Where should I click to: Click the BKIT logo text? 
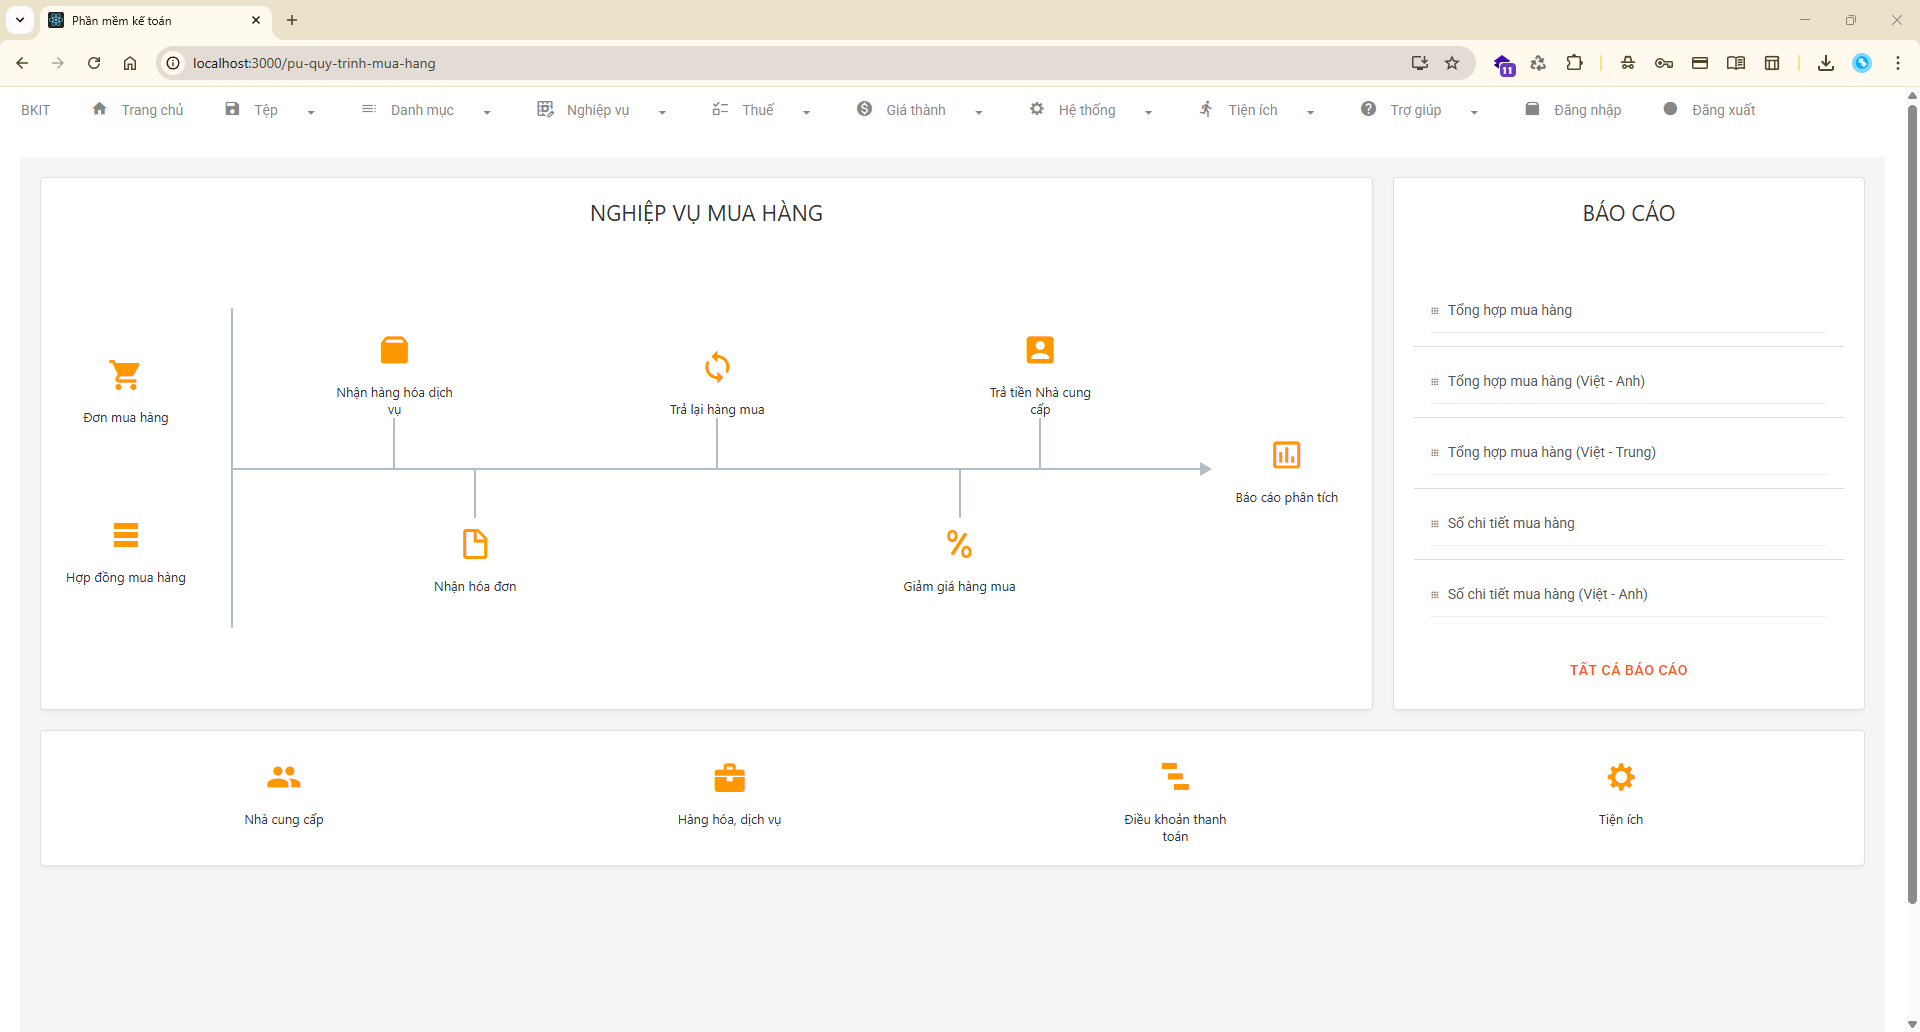35,110
